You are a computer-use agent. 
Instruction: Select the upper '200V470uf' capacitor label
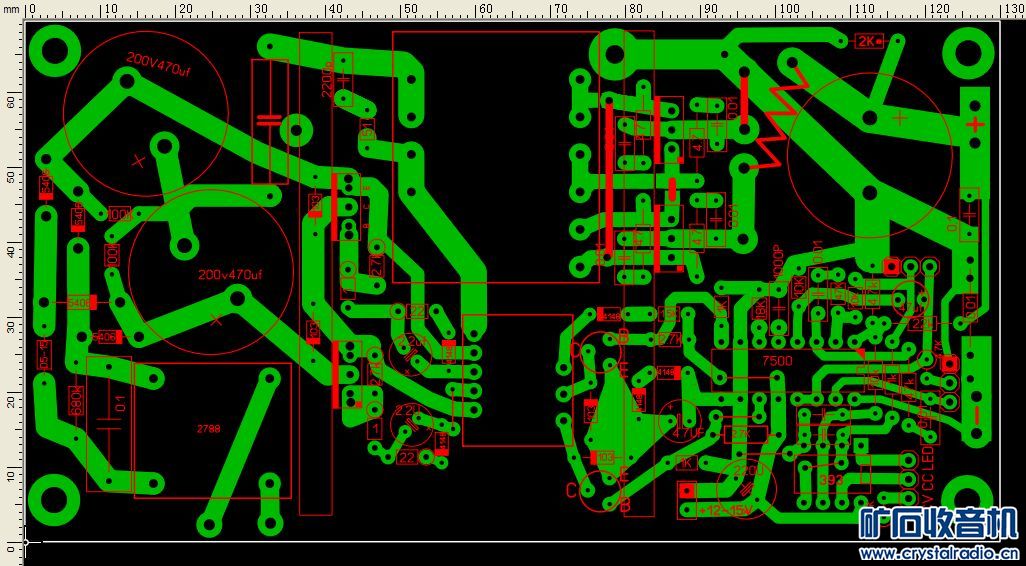[159, 65]
